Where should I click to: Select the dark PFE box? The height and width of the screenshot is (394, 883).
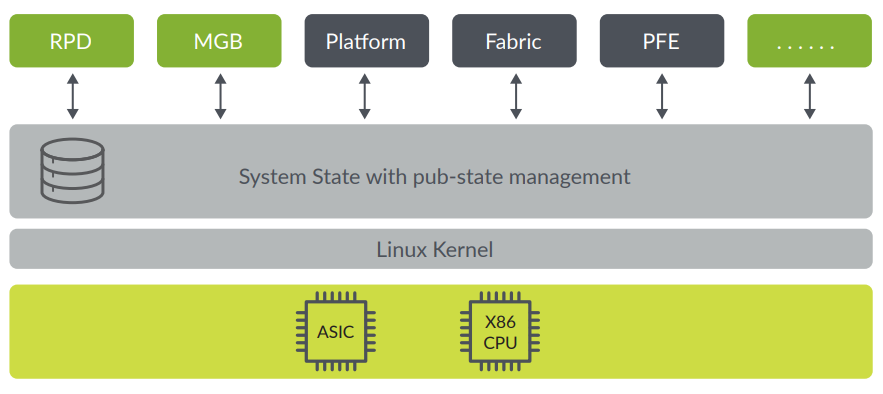[662, 41]
